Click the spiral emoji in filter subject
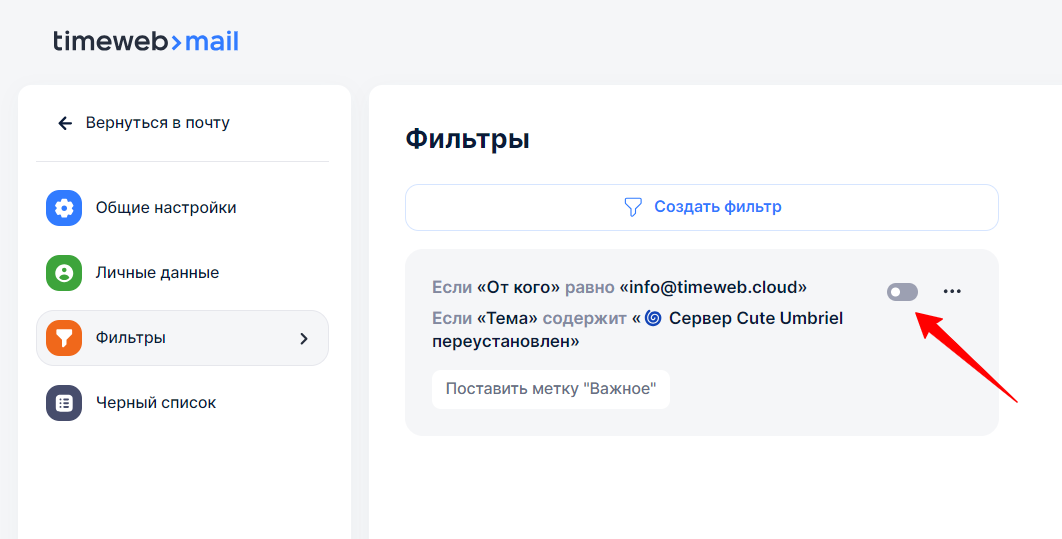The height and width of the screenshot is (539, 1062). (653, 318)
